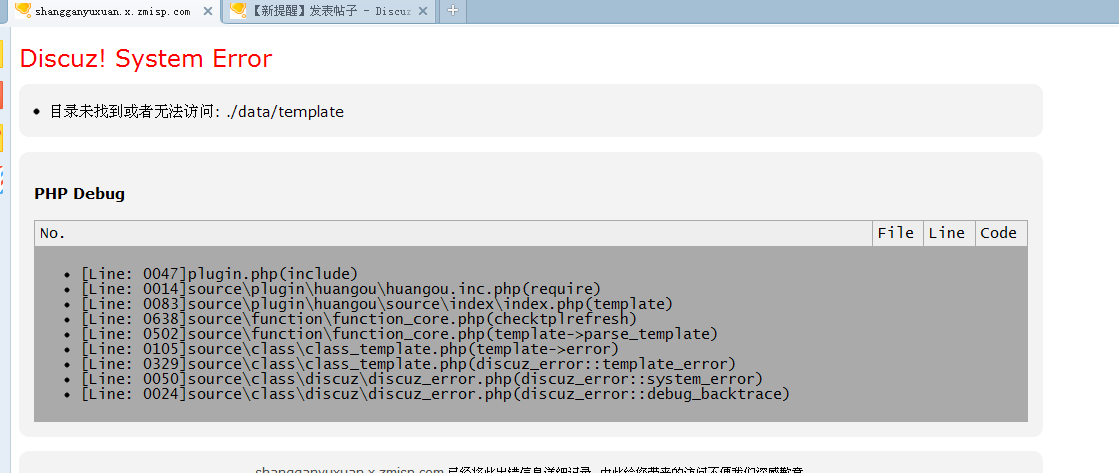The width and height of the screenshot is (1119, 473).
Task: Click the template->parse_template trace line
Action: tap(399, 334)
